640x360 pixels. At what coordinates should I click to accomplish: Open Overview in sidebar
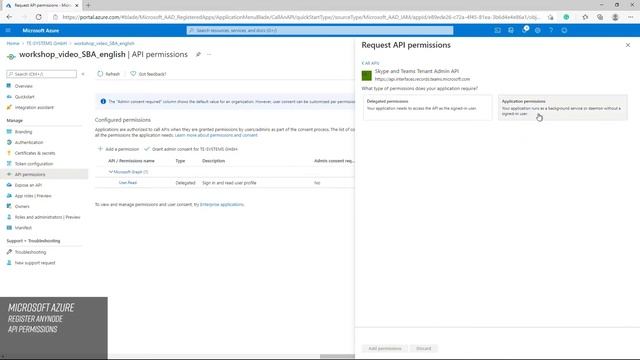click(23, 86)
